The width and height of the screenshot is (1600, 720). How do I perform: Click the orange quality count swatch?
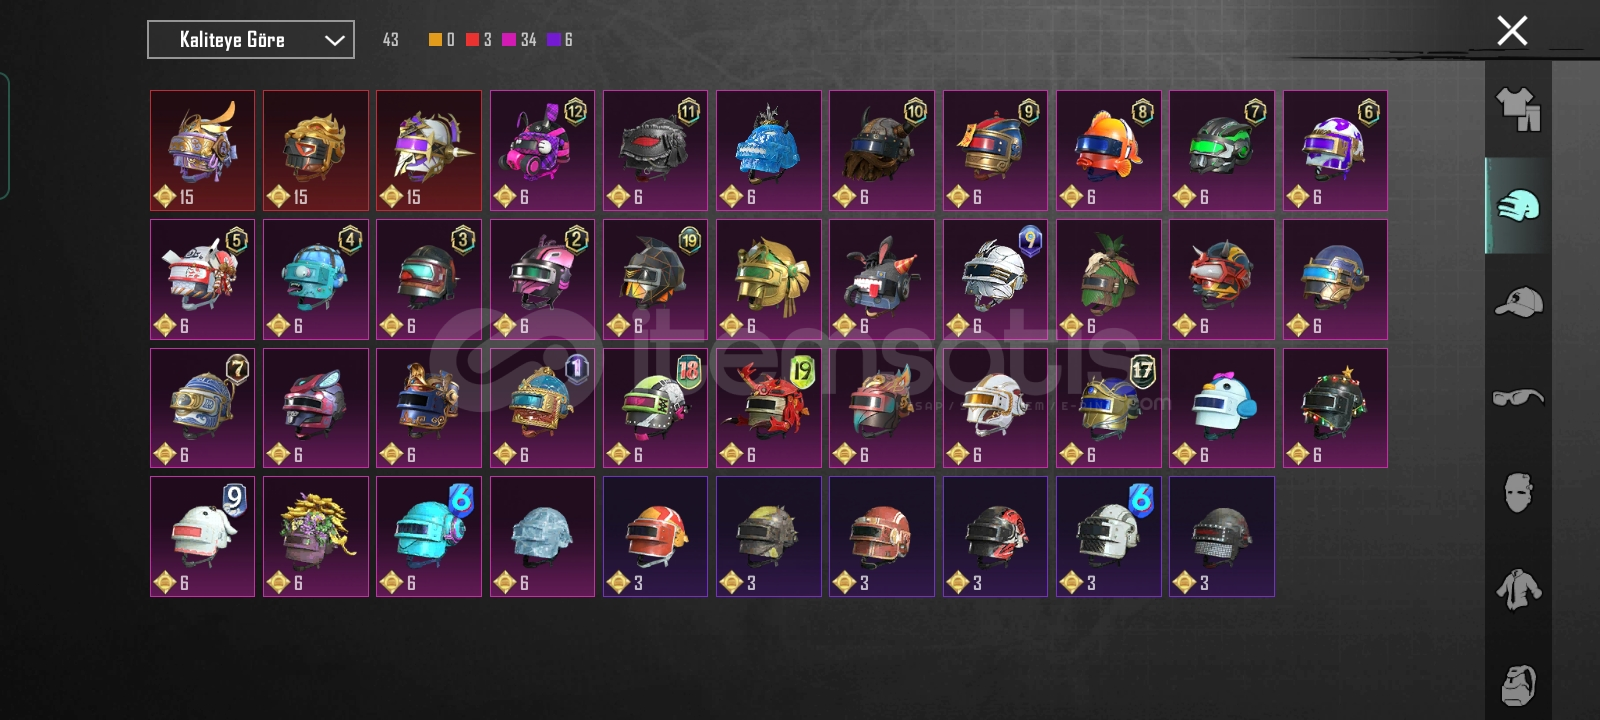click(x=435, y=40)
